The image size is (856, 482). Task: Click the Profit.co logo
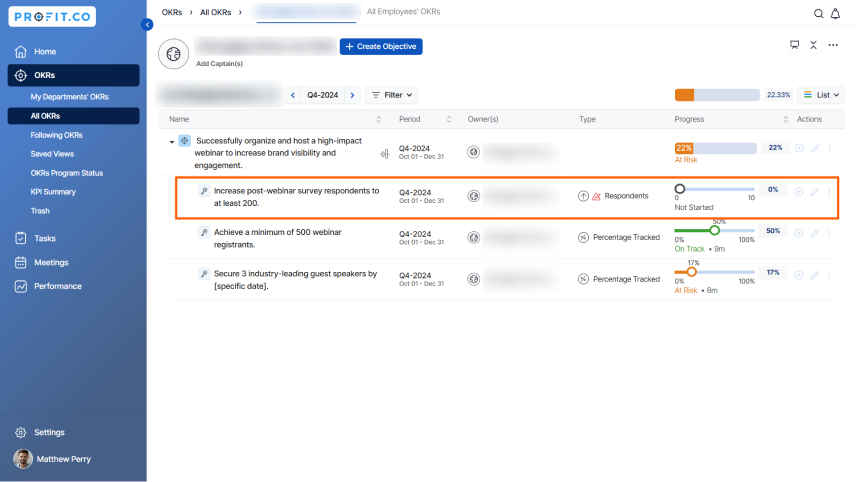(52, 17)
